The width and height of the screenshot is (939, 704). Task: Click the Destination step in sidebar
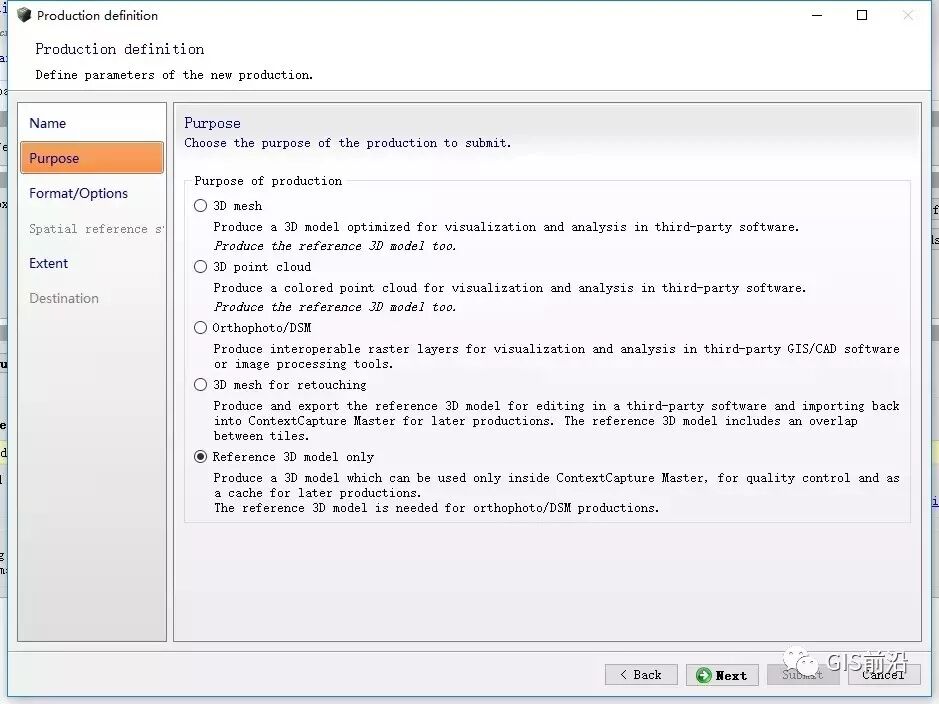(x=92, y=298)
